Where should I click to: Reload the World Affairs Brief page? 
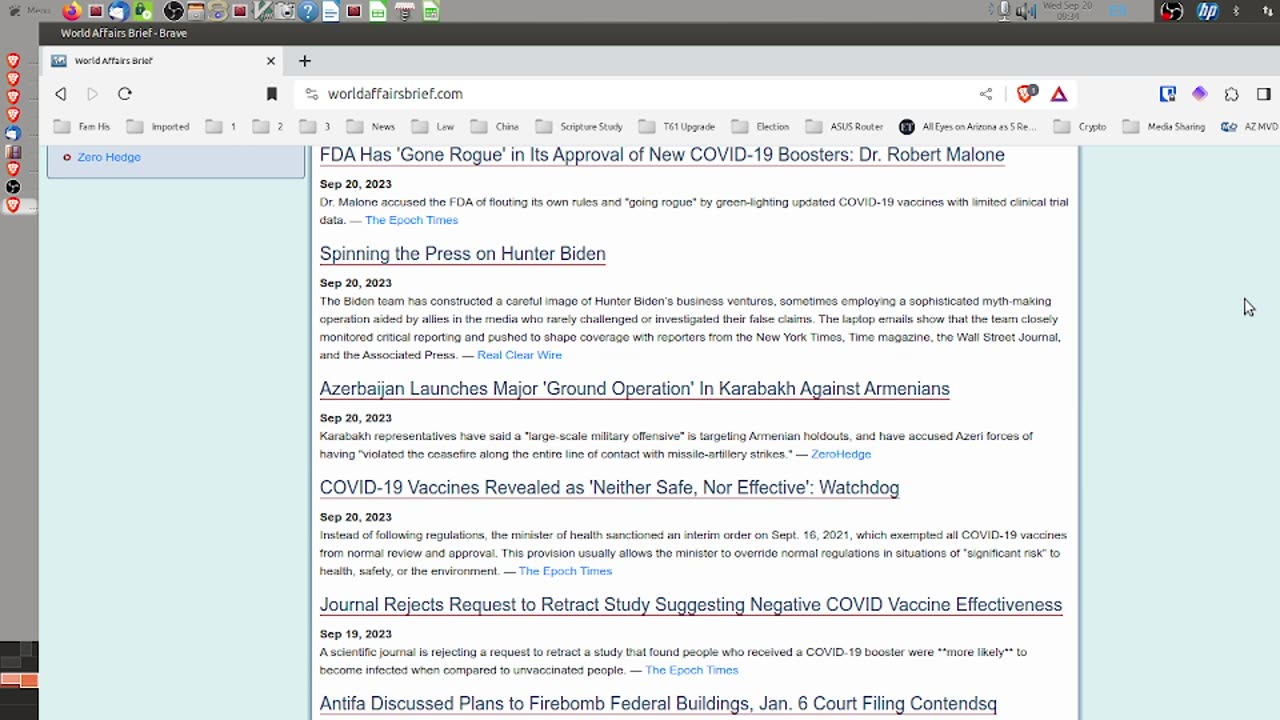[124, 94]
